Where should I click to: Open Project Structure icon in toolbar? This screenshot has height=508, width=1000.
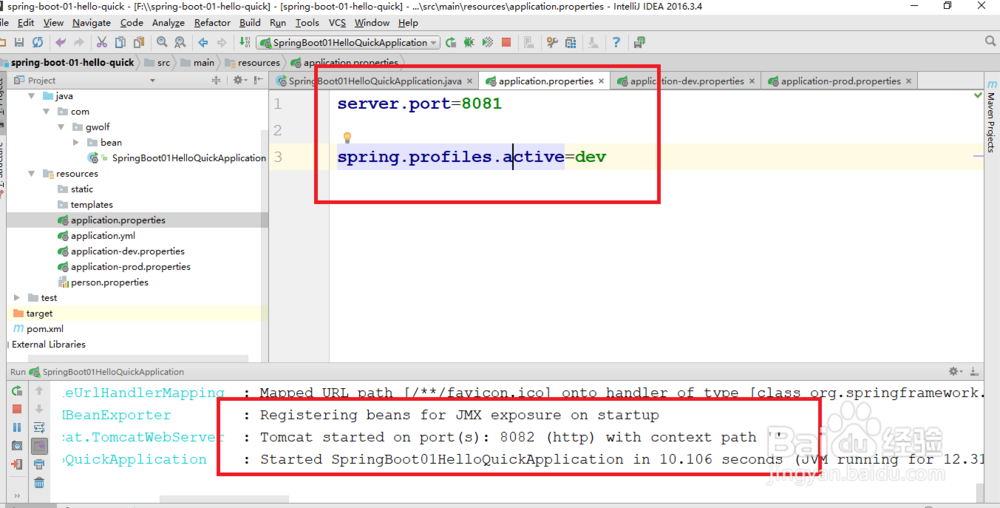571,43
